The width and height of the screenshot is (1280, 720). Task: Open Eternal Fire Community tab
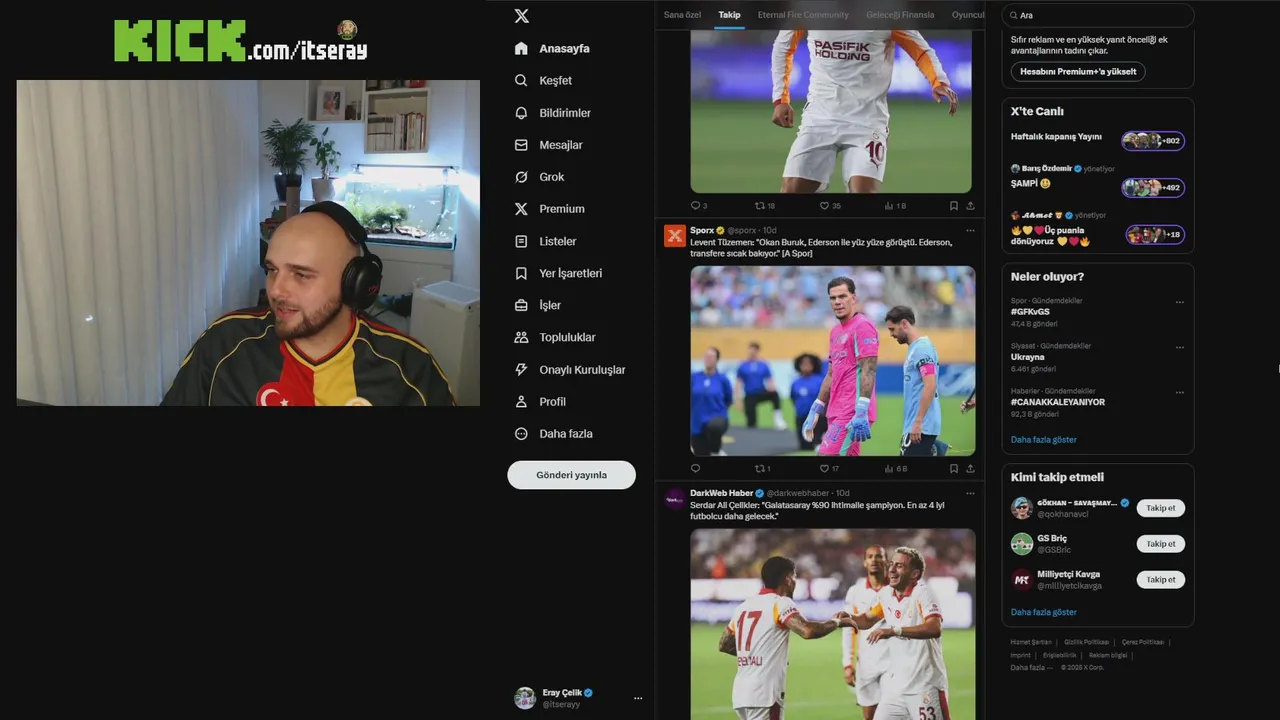tap(803, 15)
